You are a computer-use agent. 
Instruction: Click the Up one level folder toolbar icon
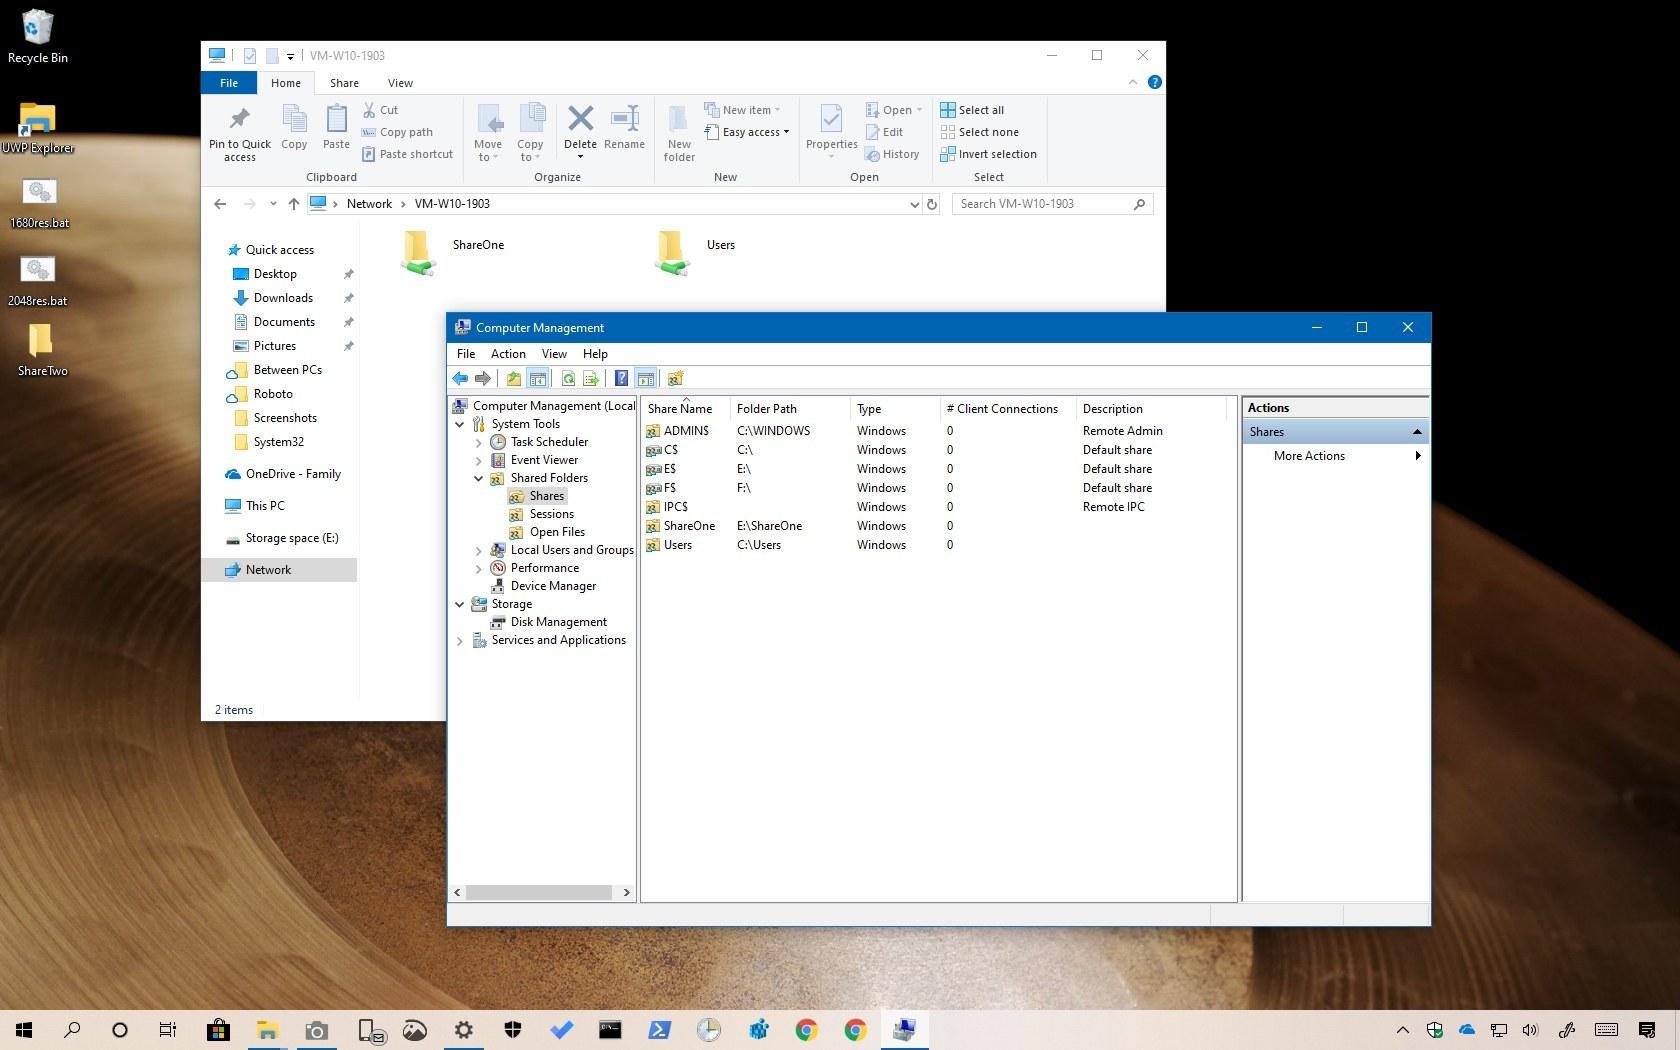[x=513, y=378]
